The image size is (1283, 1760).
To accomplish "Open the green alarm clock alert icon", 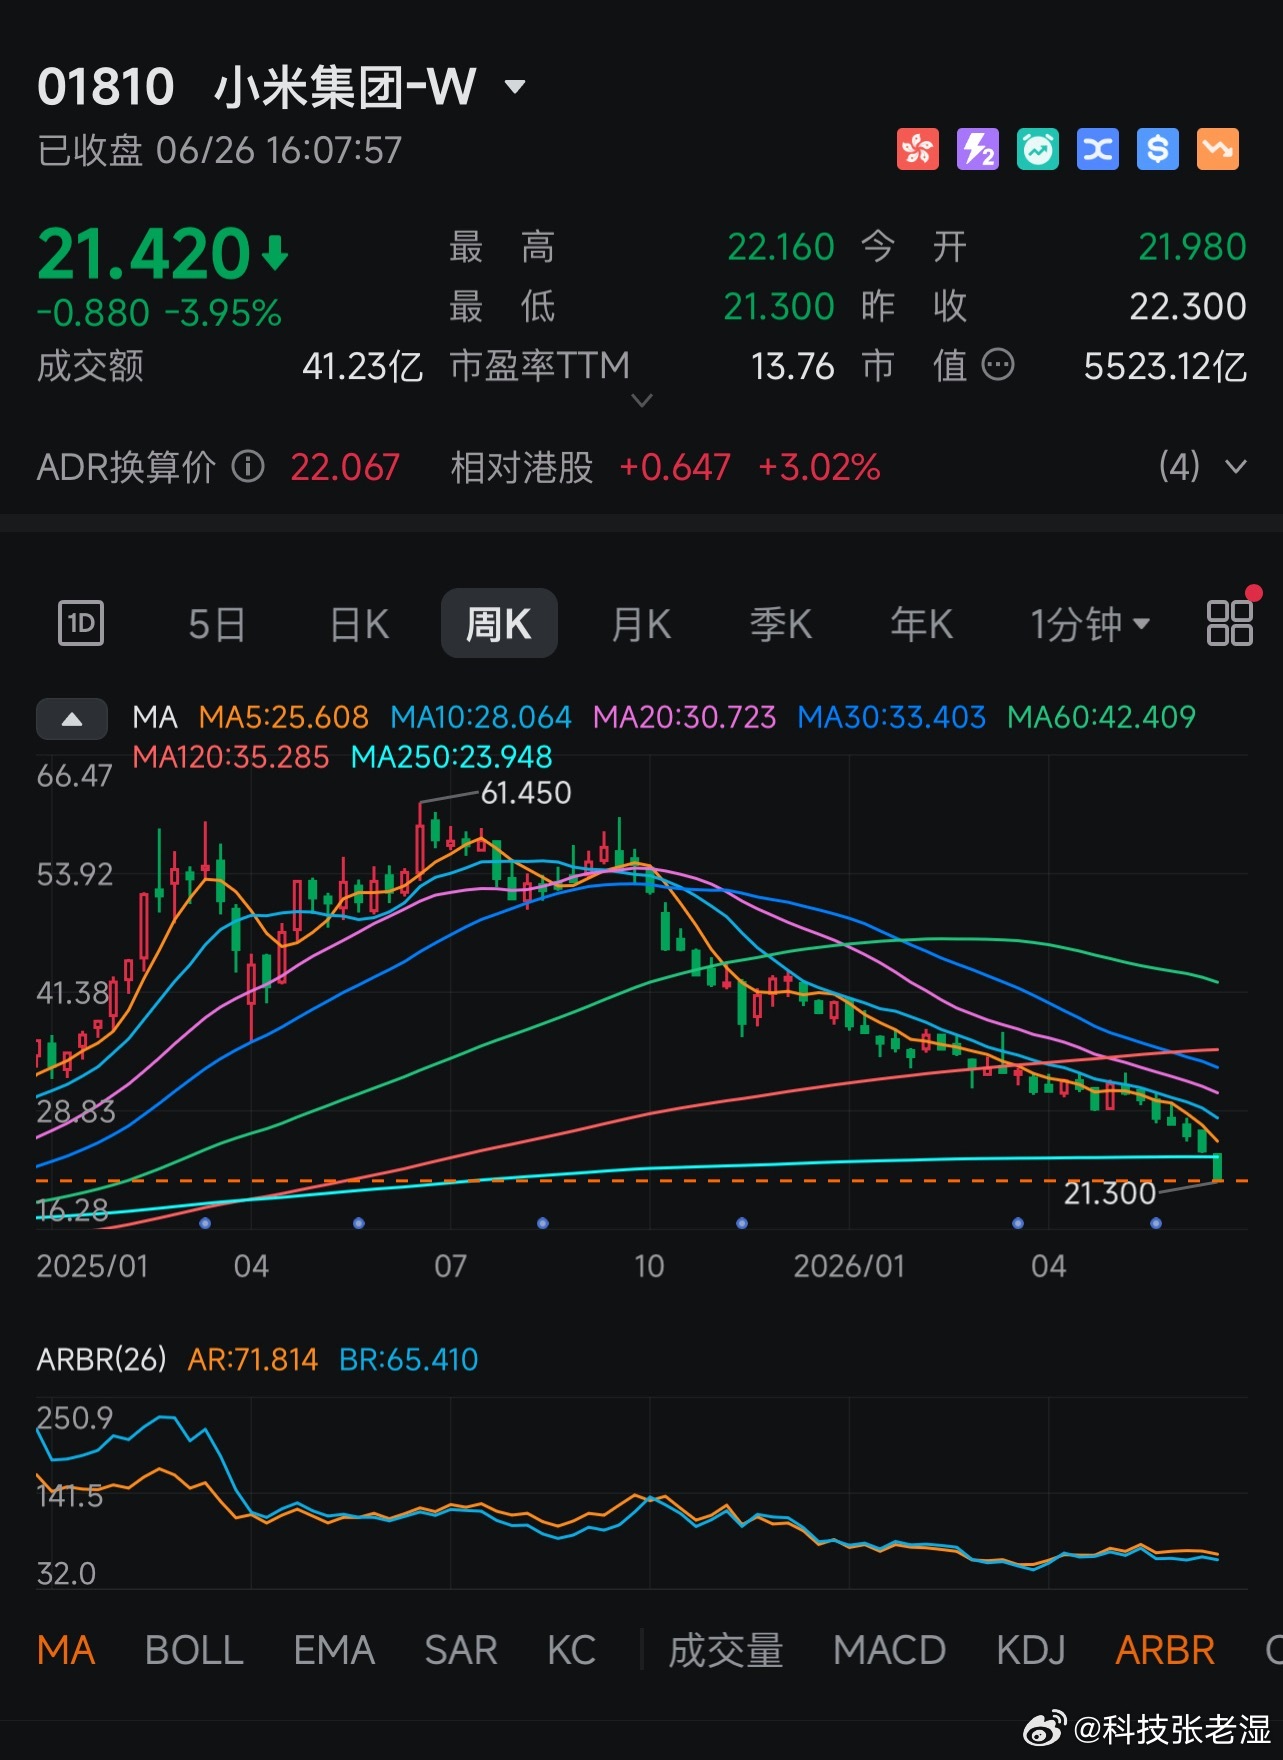I will [x=1037, y=150].
